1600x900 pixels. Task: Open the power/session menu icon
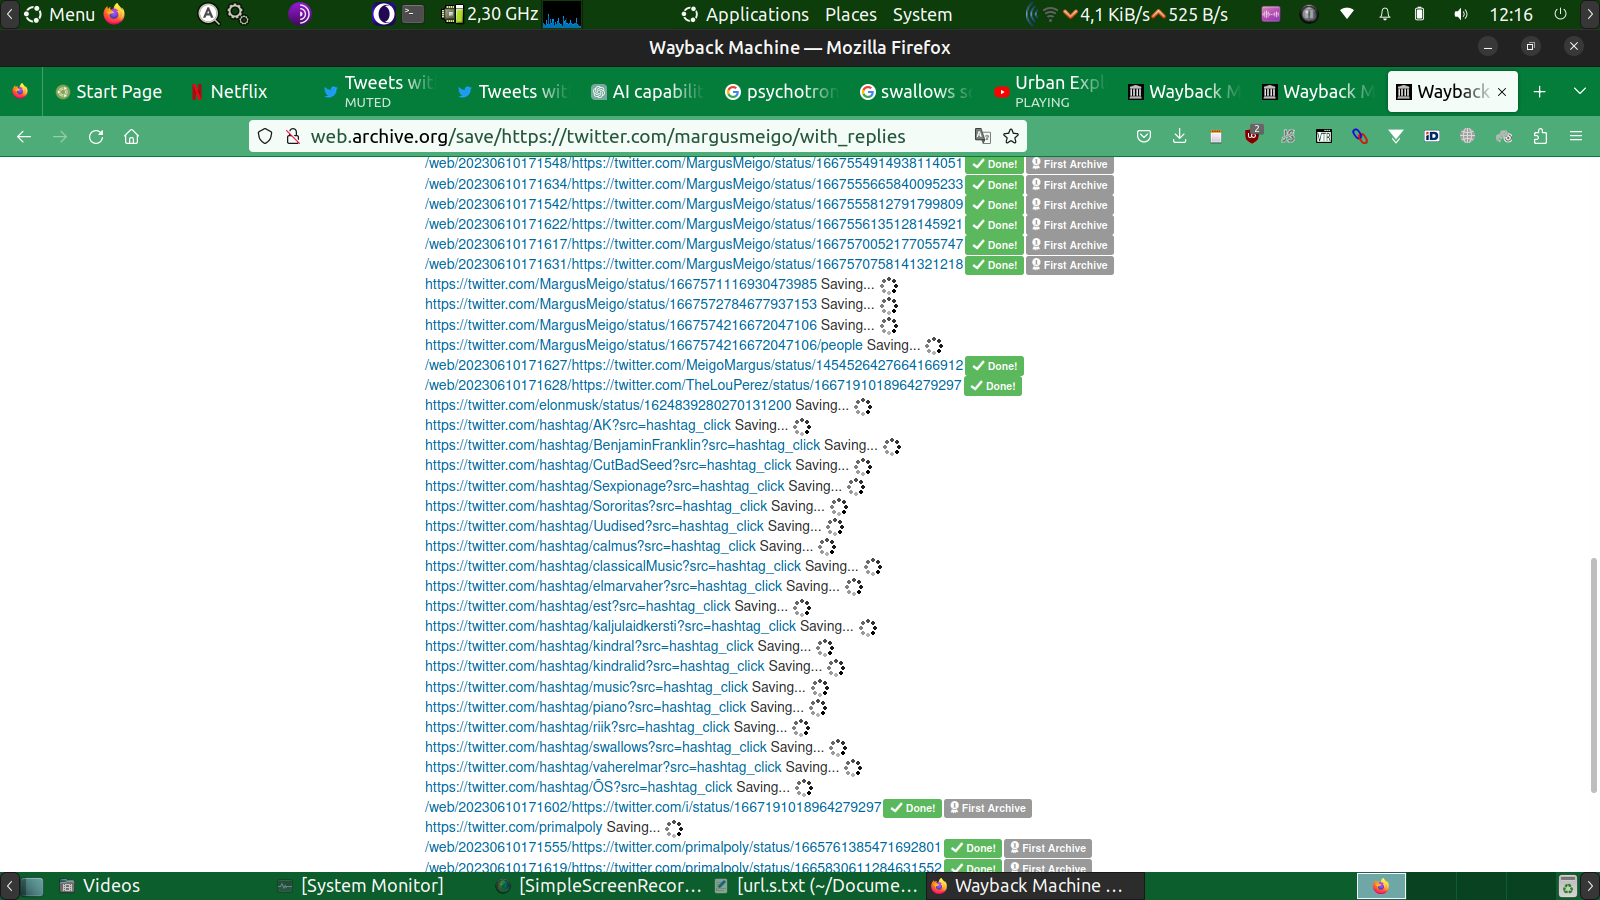pyautogui.click(x=1560, y=14)
